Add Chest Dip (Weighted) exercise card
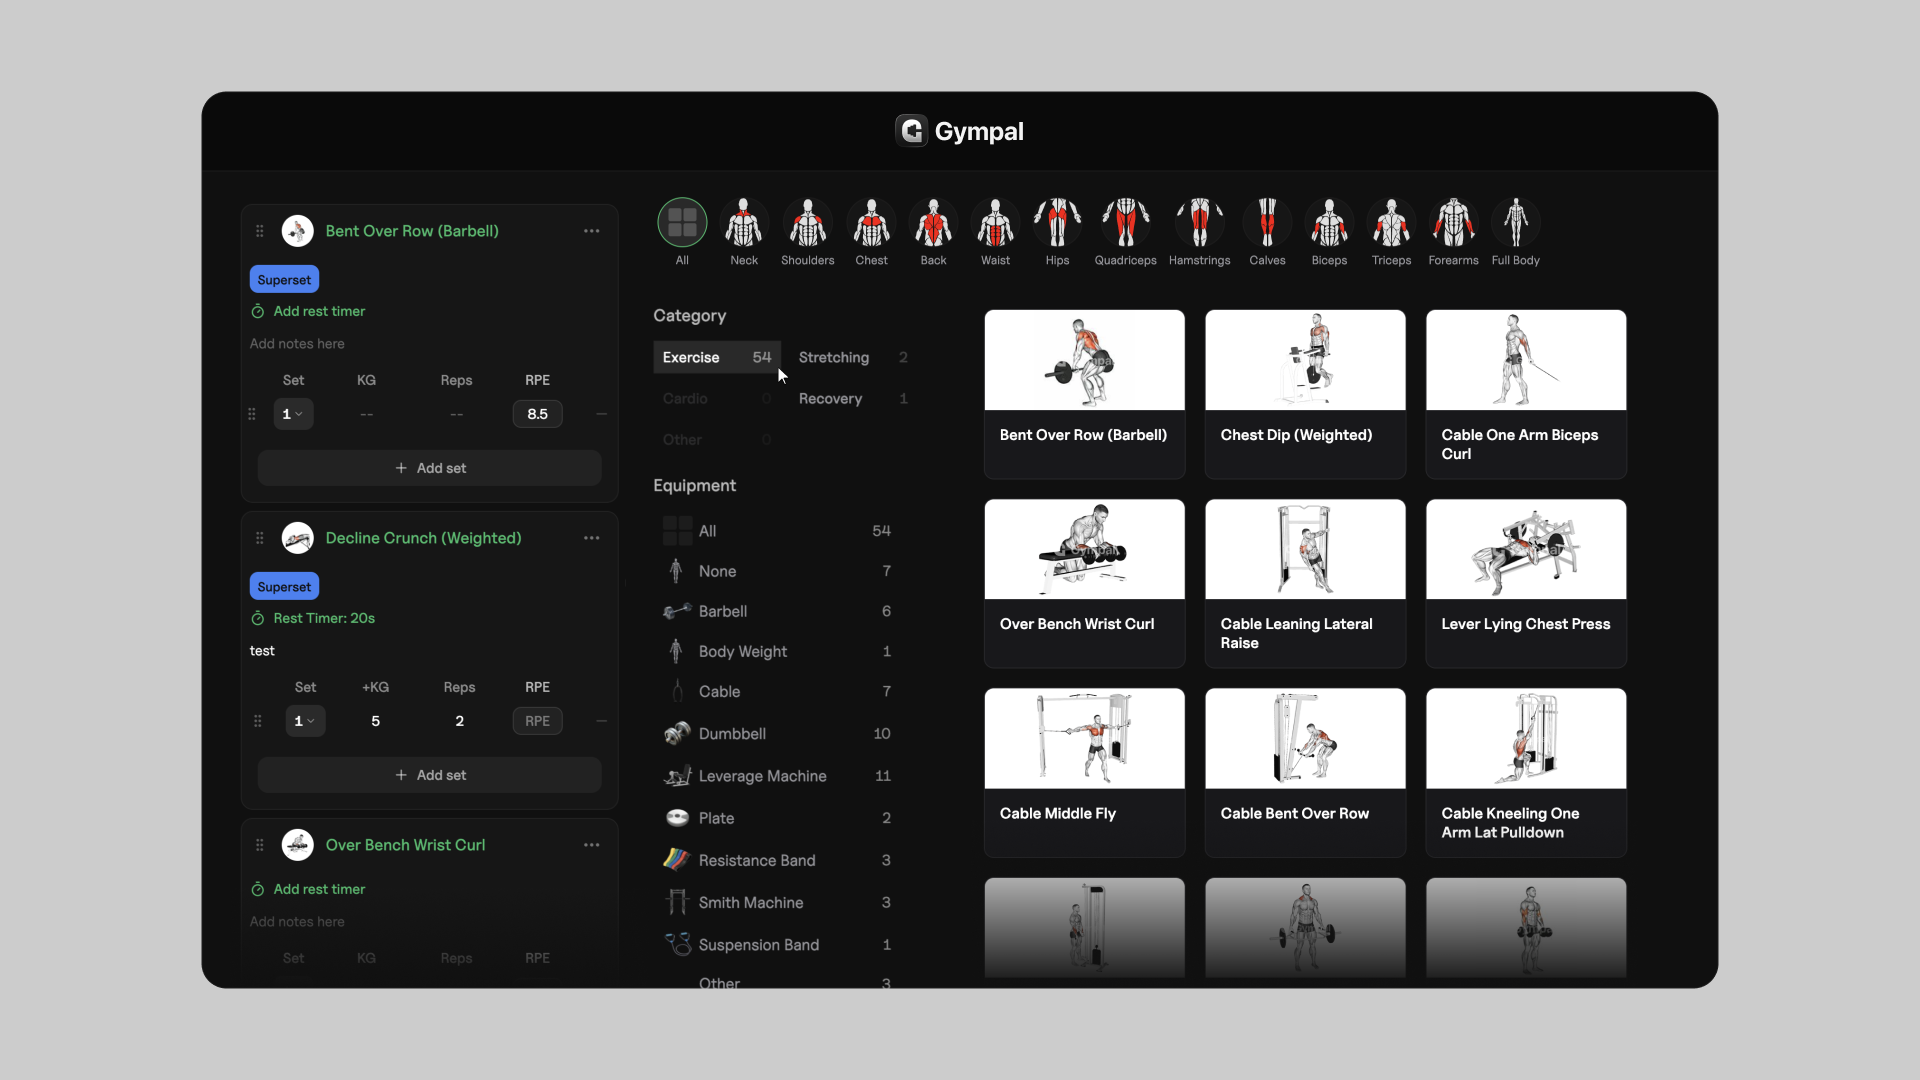The width and height of the screenshot is (1920, 1080). coord(1305,394)
